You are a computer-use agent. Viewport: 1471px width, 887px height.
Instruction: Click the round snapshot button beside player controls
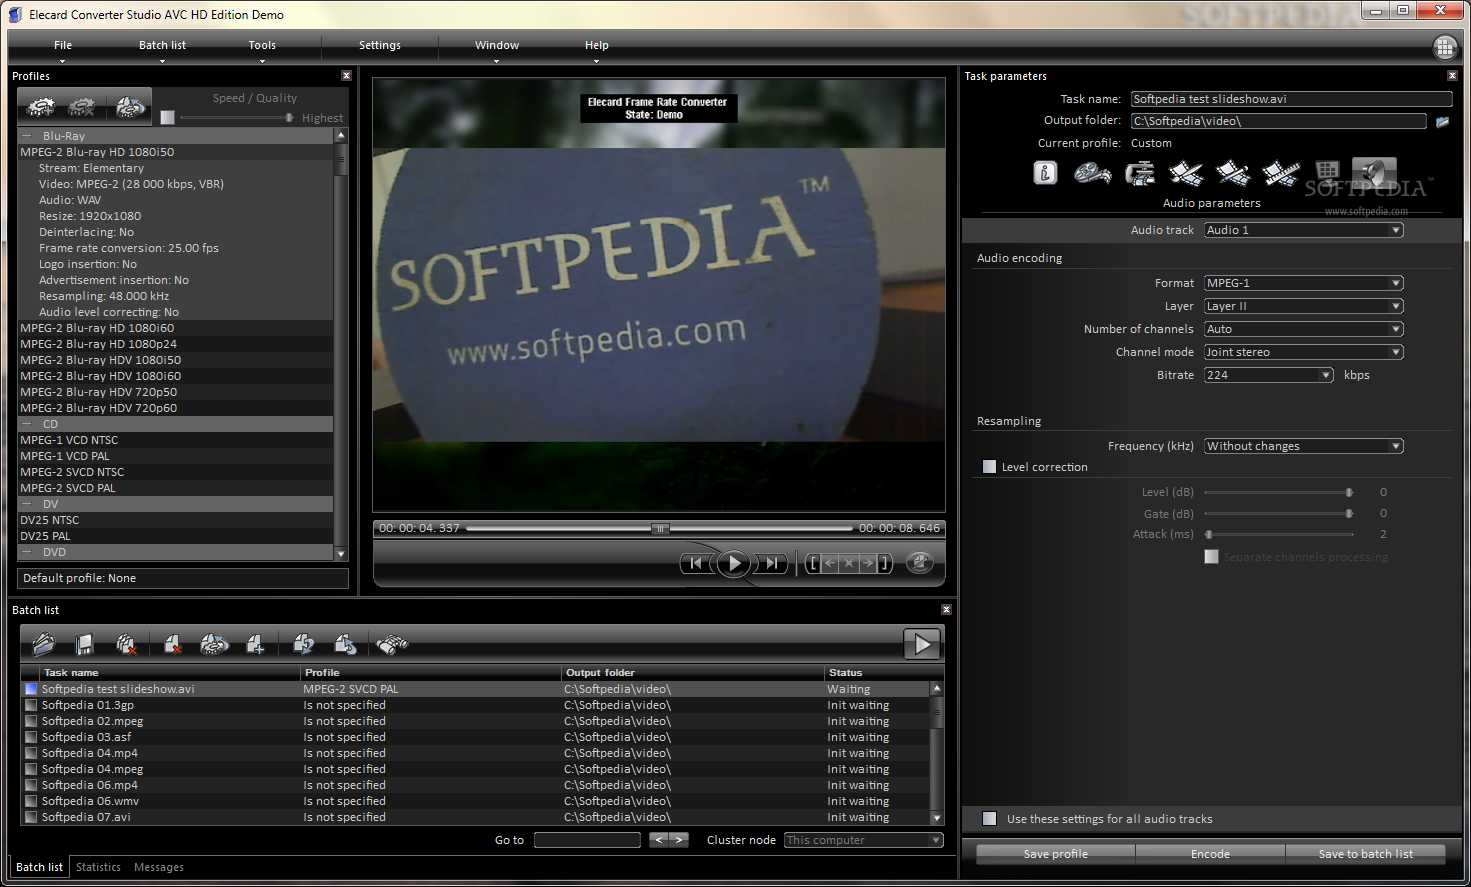pos(920,563)
